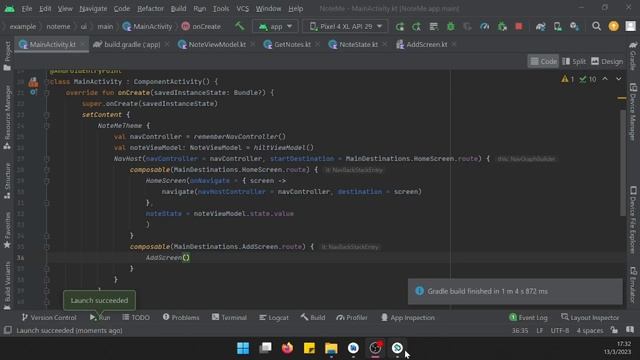Open the Device Manager toolbar icon

(x=558, y=27)
